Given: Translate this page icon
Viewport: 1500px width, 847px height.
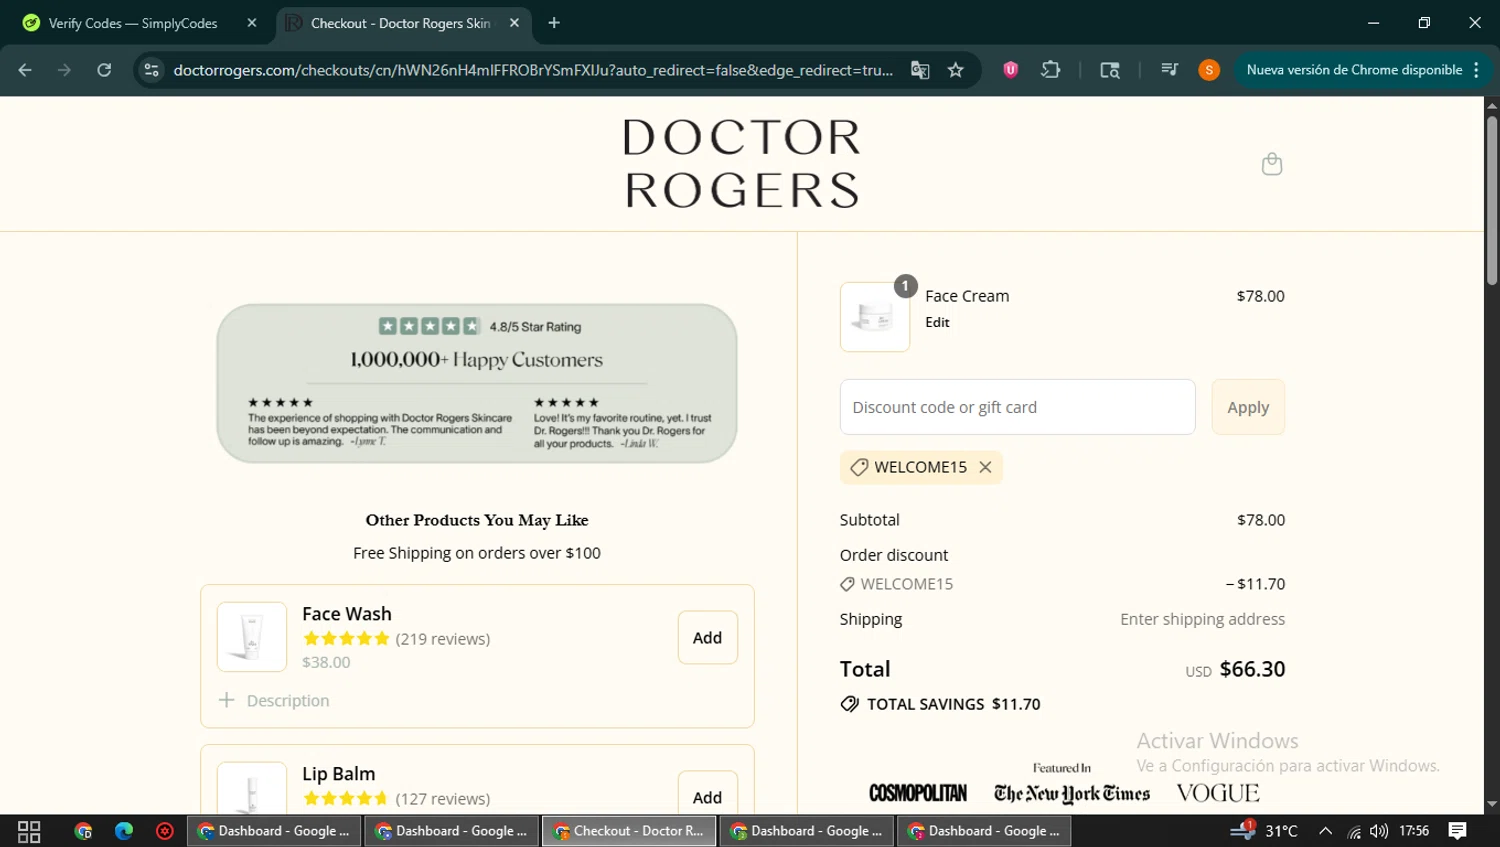Looking at the screenshot, I should tap(920, 70).
